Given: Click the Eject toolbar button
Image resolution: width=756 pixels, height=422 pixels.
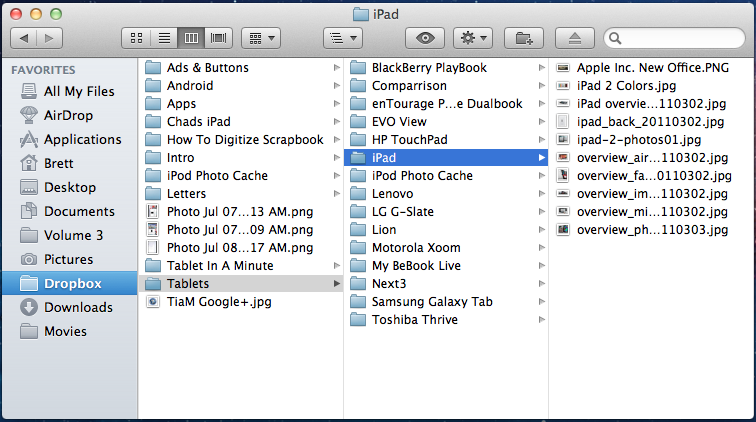Looking at the screenshot, I should pos(574,38).
